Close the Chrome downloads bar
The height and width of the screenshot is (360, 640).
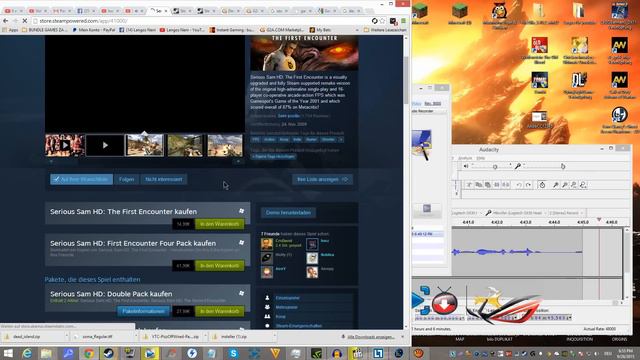tap(402, 337)
